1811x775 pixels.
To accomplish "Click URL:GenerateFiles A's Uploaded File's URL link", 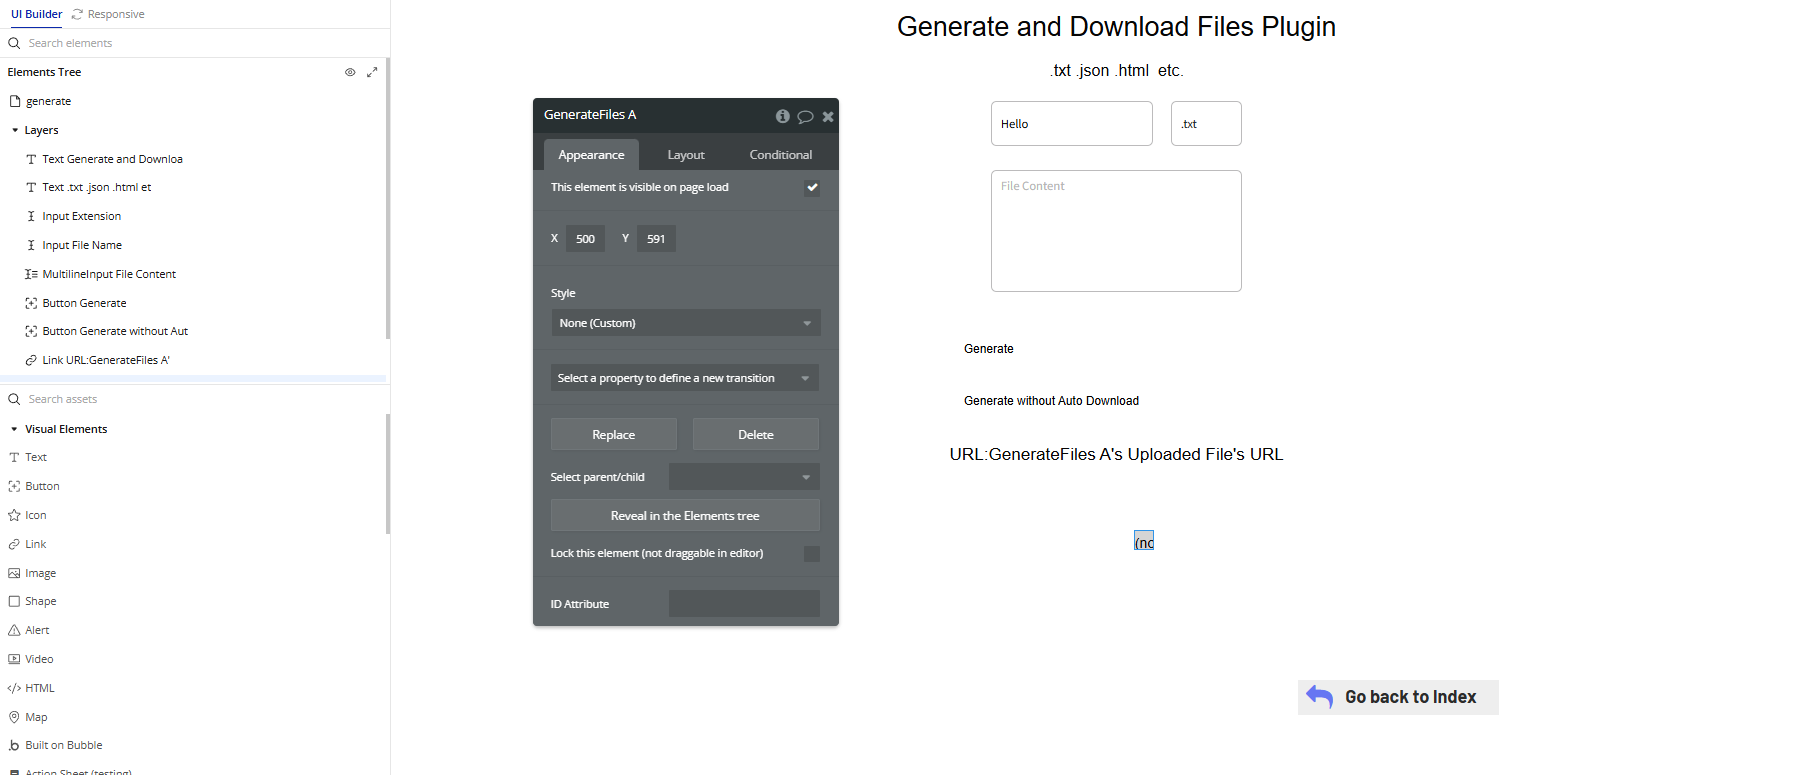I will tap(1116, 454).
